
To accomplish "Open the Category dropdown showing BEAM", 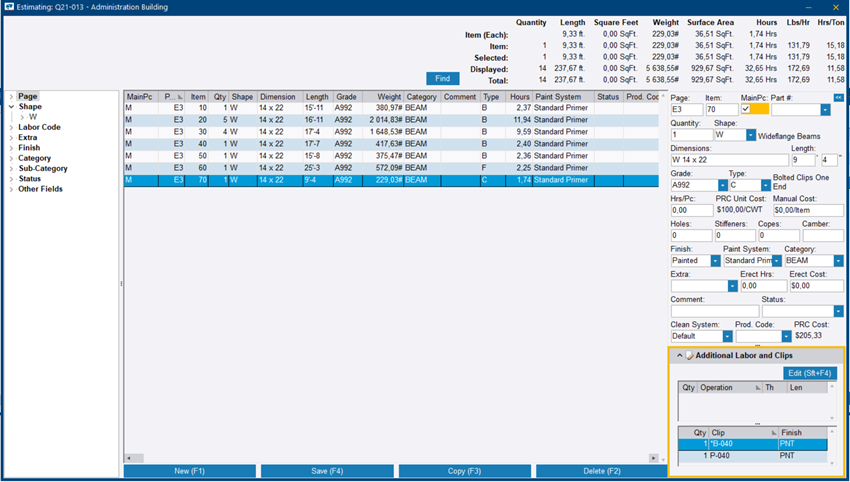I will click(839, 261).
